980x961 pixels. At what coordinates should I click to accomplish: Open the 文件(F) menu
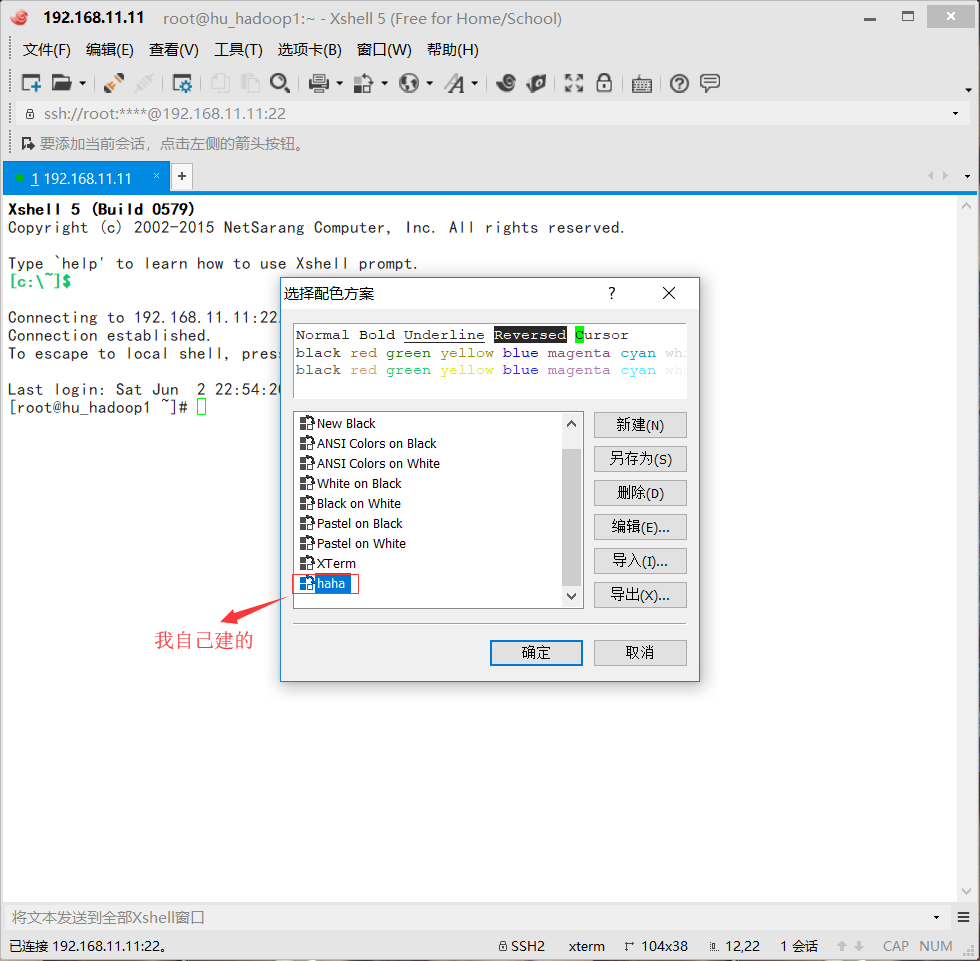click(46, 49)
